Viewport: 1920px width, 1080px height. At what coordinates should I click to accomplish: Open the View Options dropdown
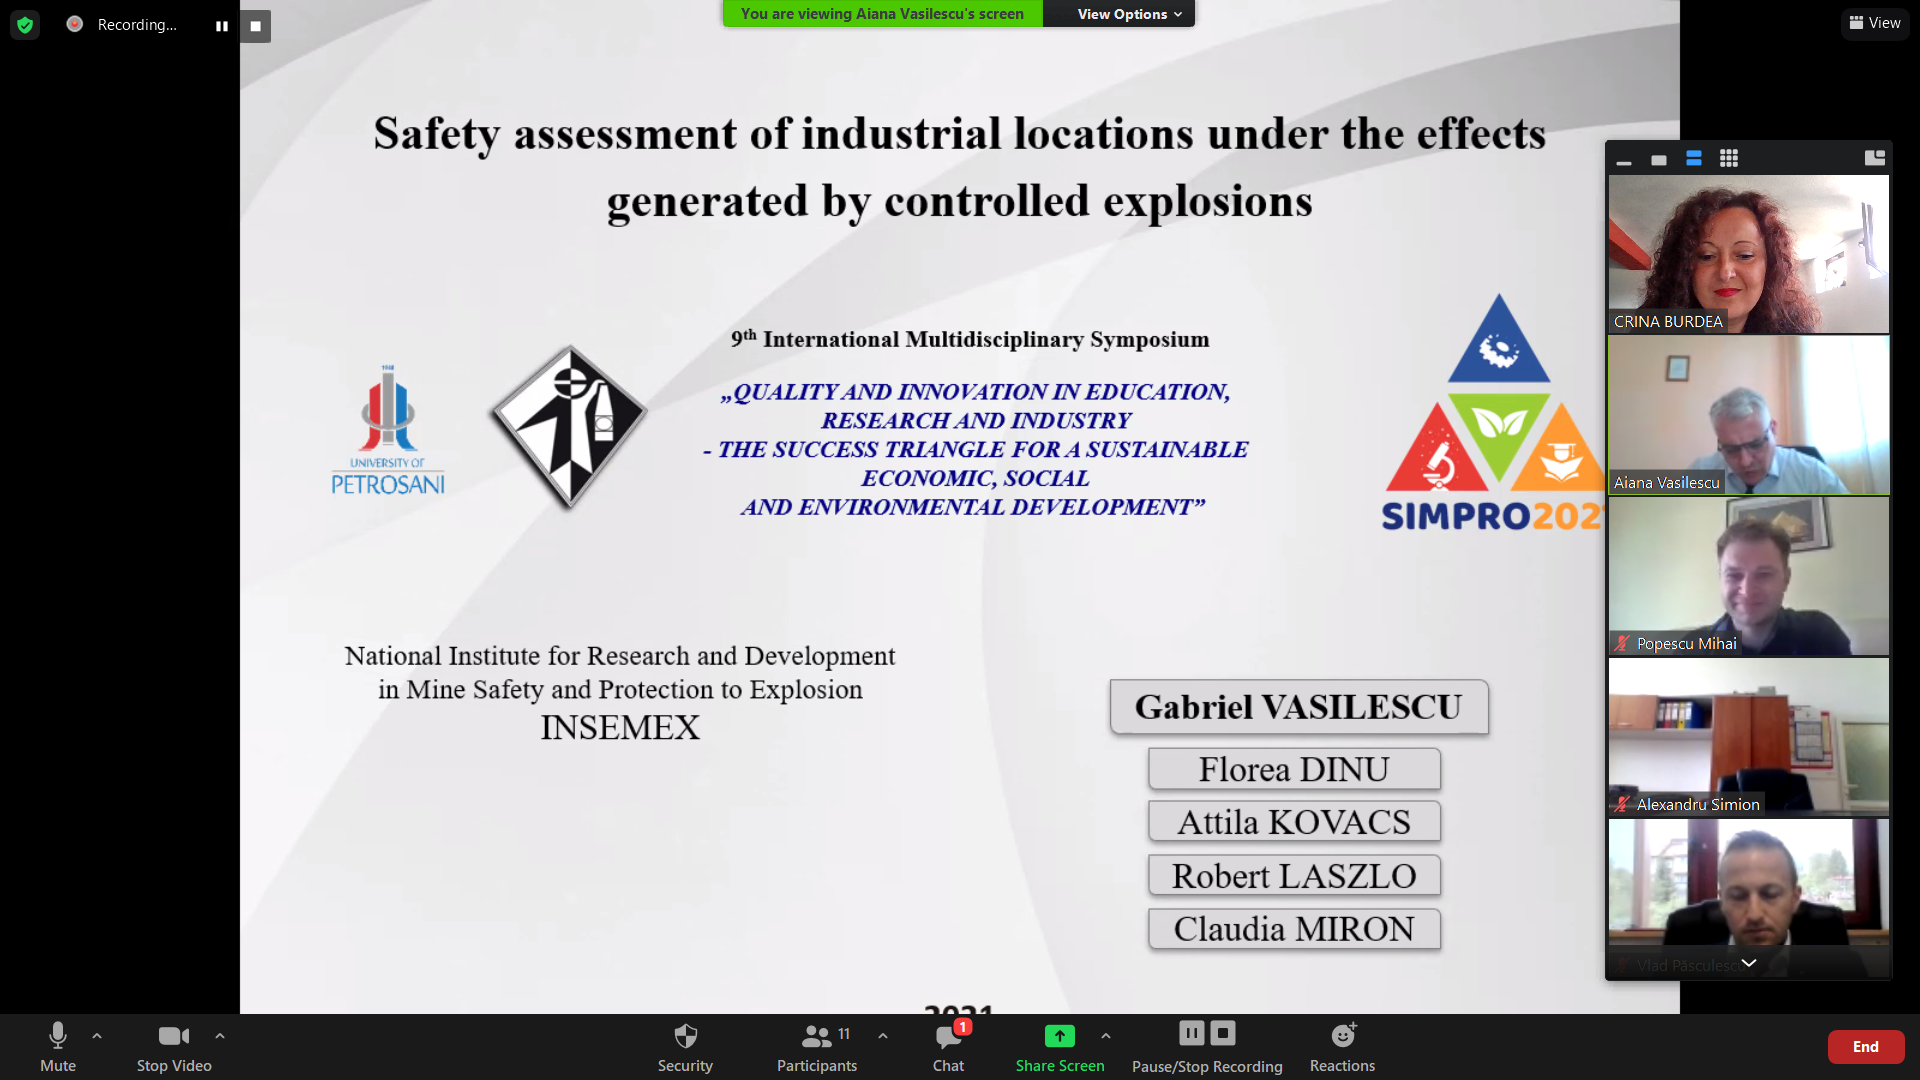(x=1129, y=14)
